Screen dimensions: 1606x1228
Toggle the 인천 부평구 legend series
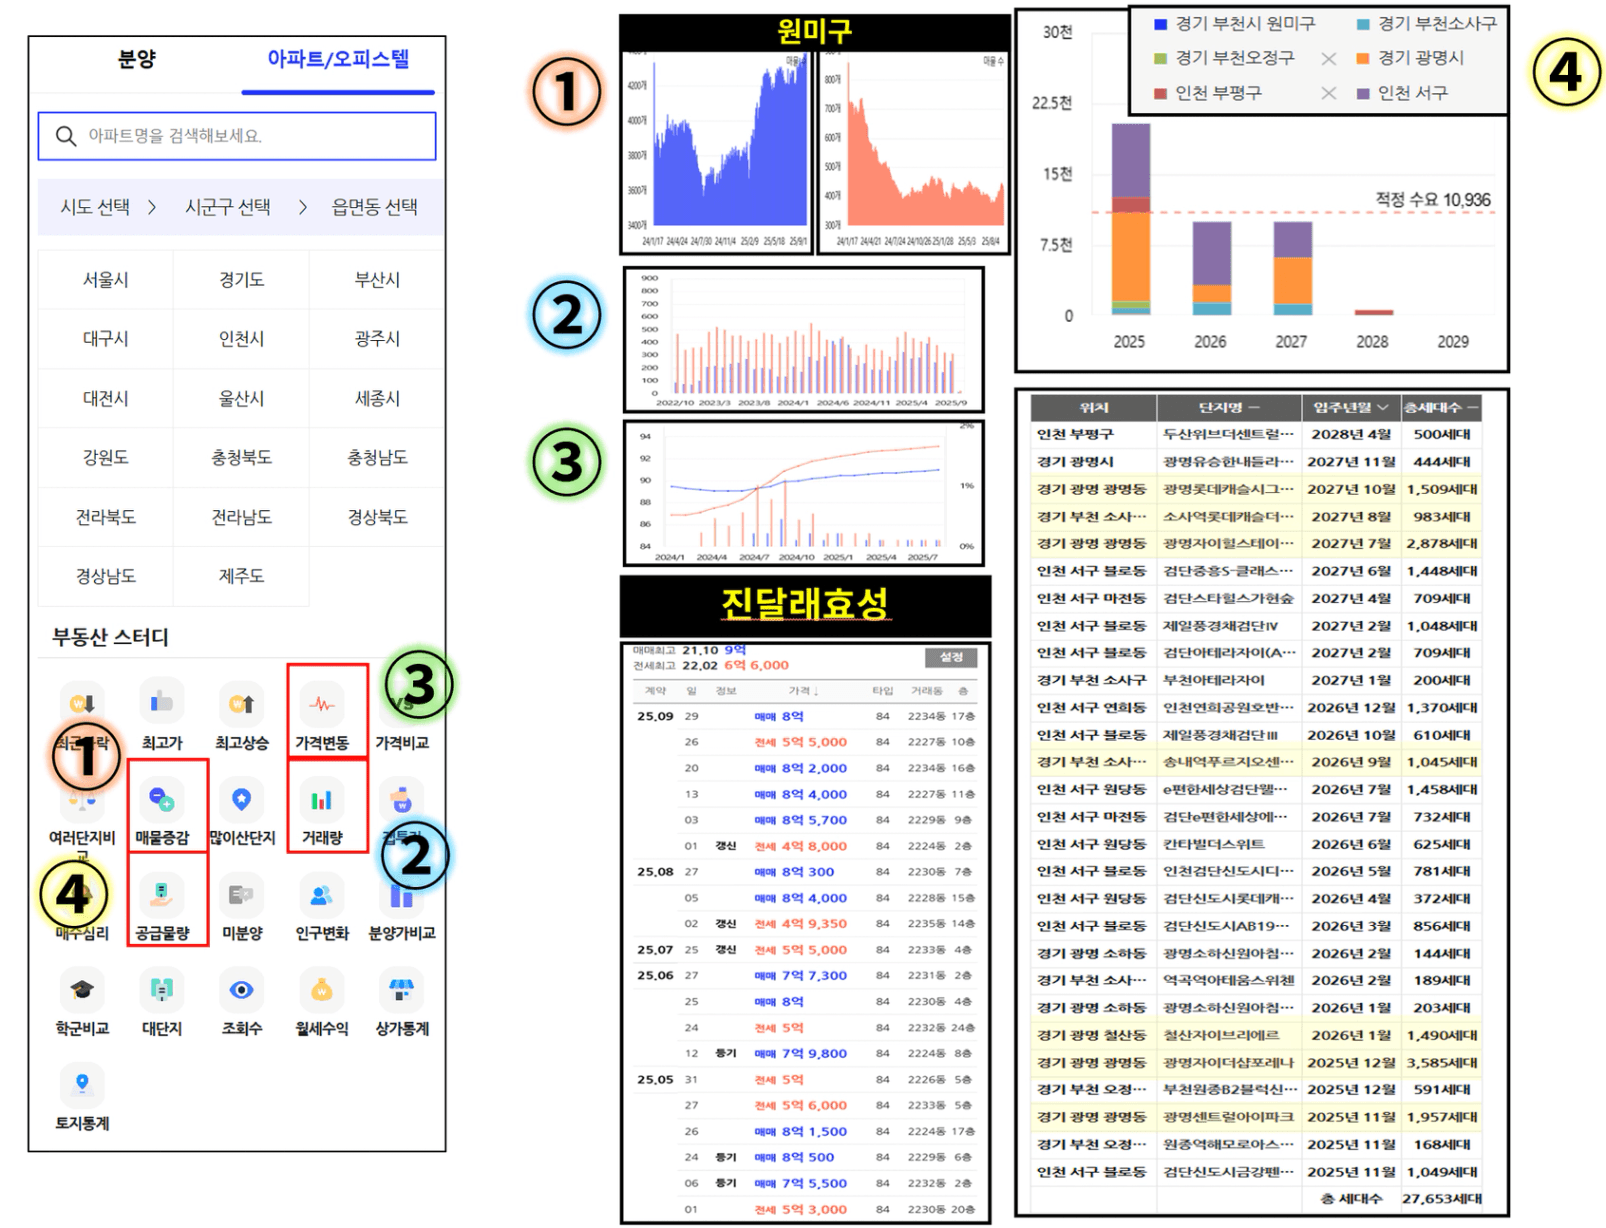coord(1207,93)
